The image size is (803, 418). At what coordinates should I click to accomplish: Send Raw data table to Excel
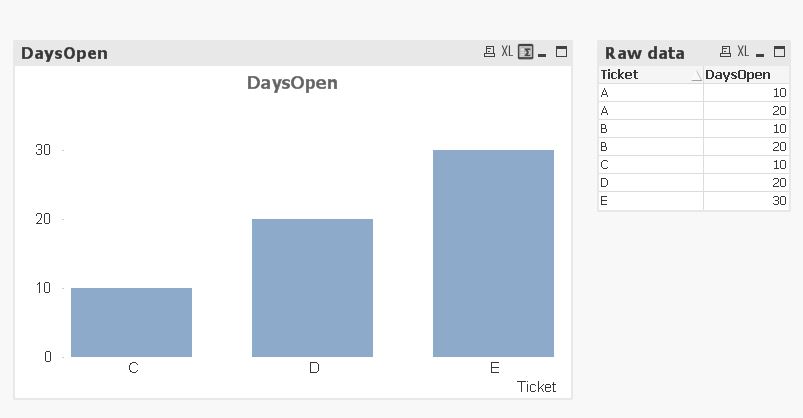point(743,52)
